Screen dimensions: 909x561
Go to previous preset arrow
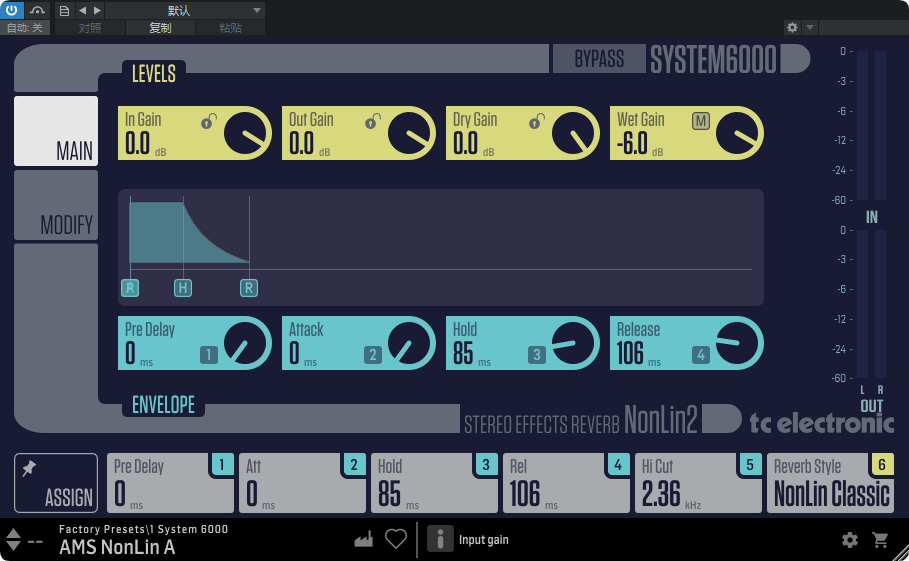coord(82,10)
